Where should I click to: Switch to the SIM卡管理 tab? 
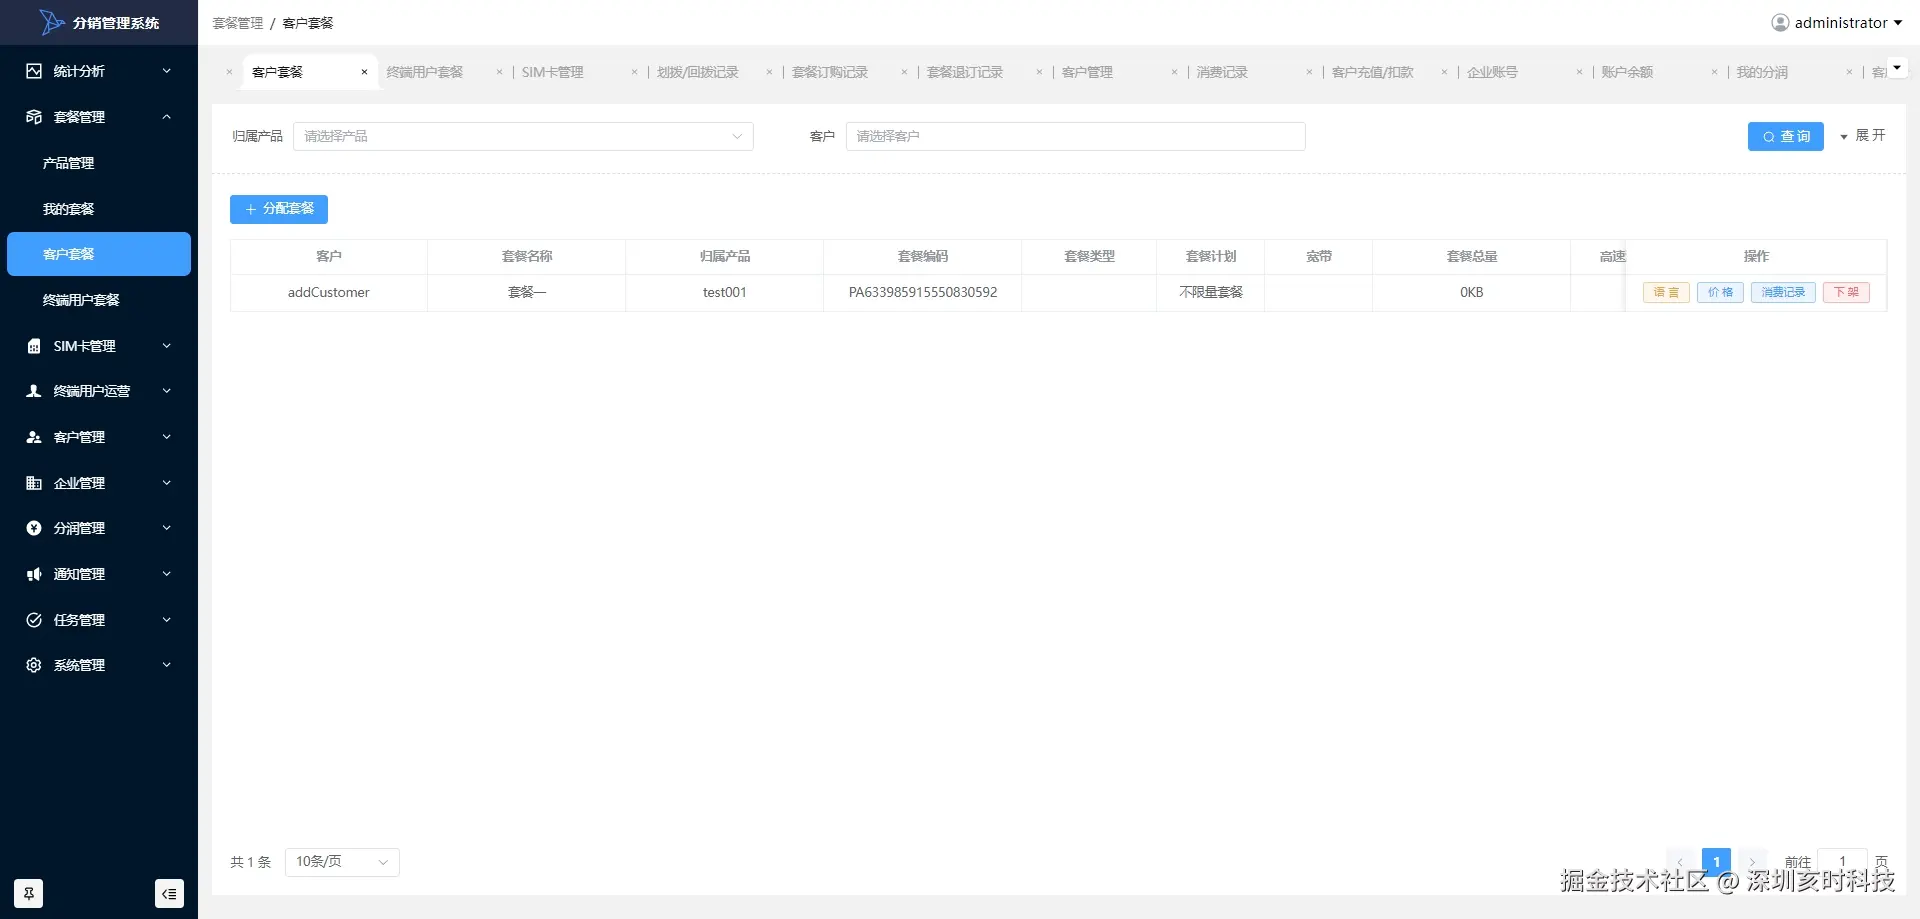click(x=552, y=72)
